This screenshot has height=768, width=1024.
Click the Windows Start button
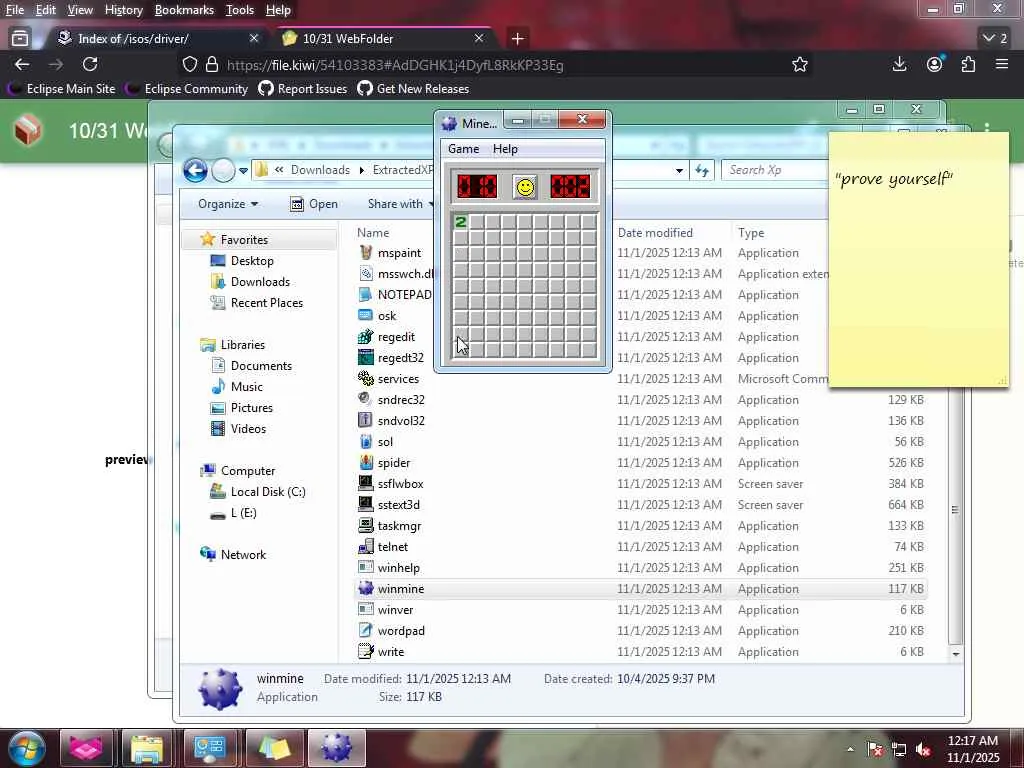point(26,748)
